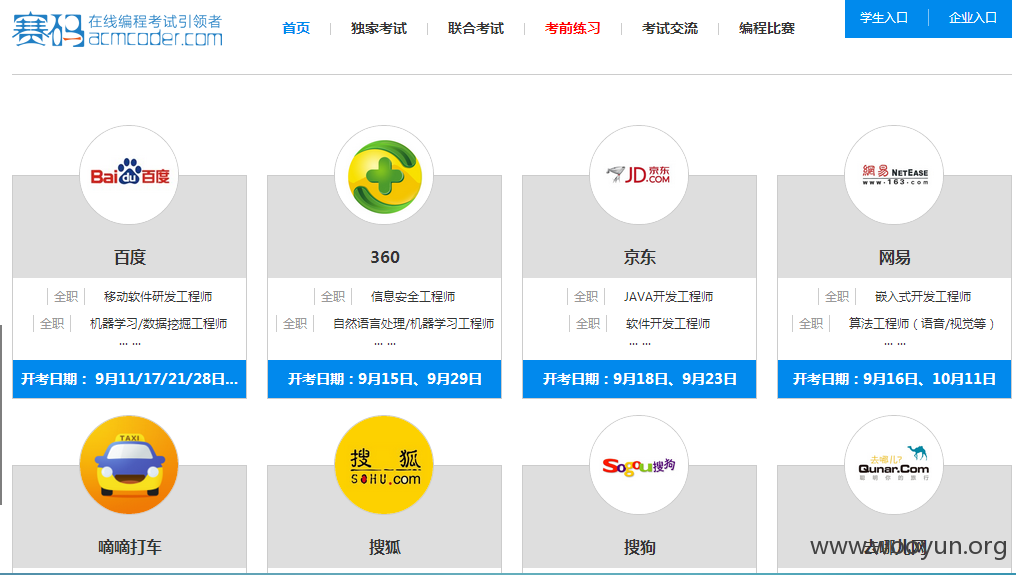Viewport: 1016px width, 575px height.
Task: Go to the 首页 navigation tab
Action: [x=296, y=29]
